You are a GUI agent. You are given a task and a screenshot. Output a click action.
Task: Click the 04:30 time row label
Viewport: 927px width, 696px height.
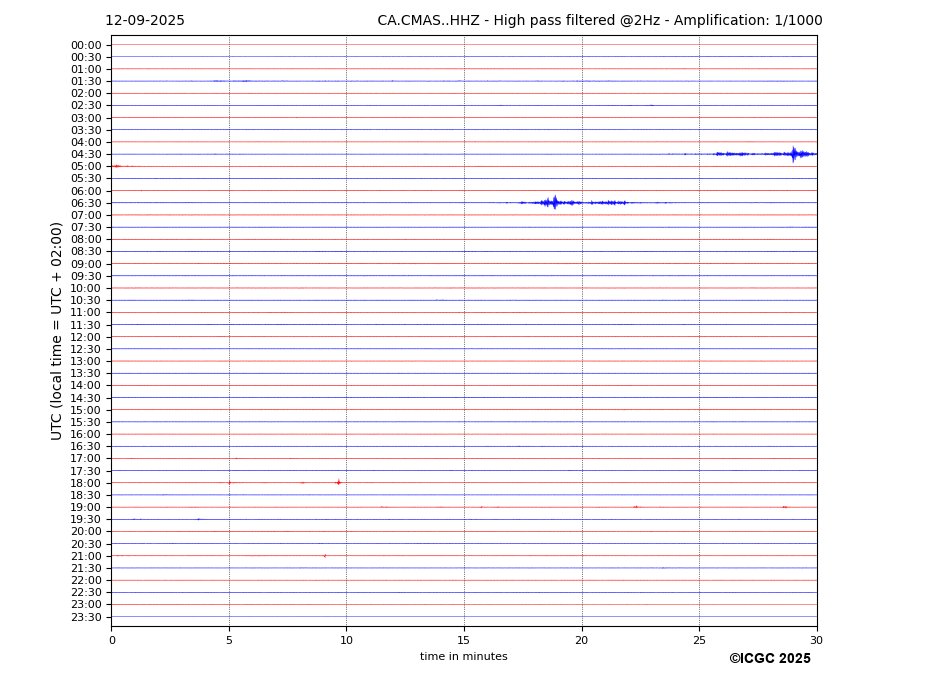pyautogui.click(x=86, y=154)
